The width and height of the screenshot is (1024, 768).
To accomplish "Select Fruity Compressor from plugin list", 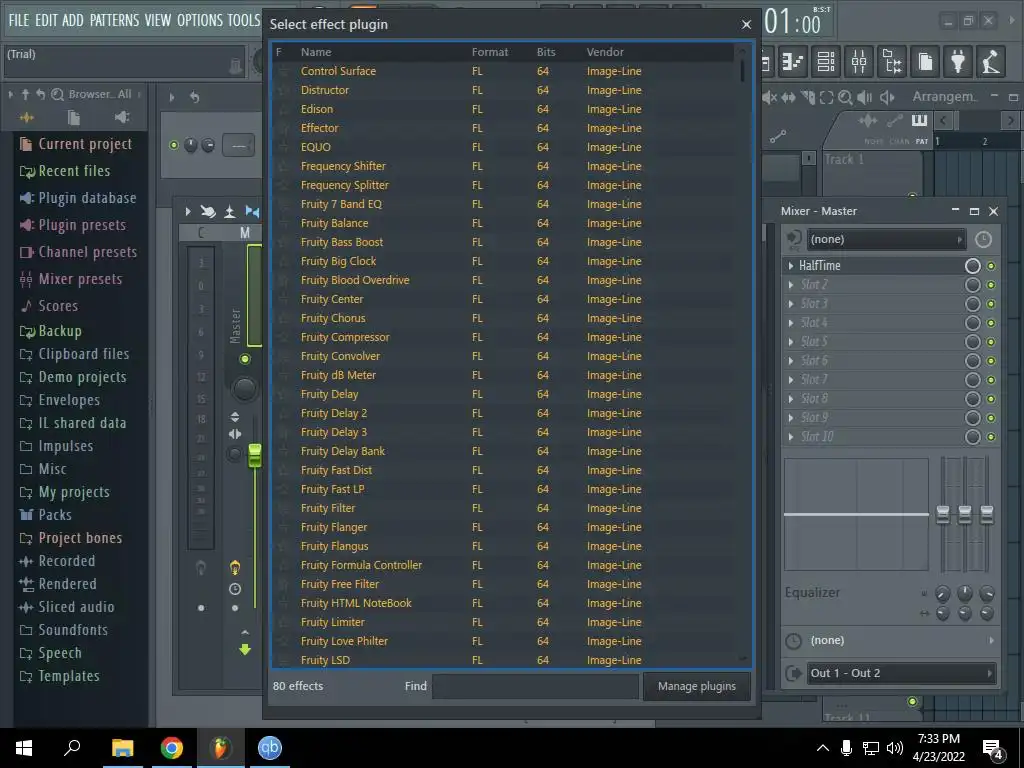I will [x=345, y=338].
